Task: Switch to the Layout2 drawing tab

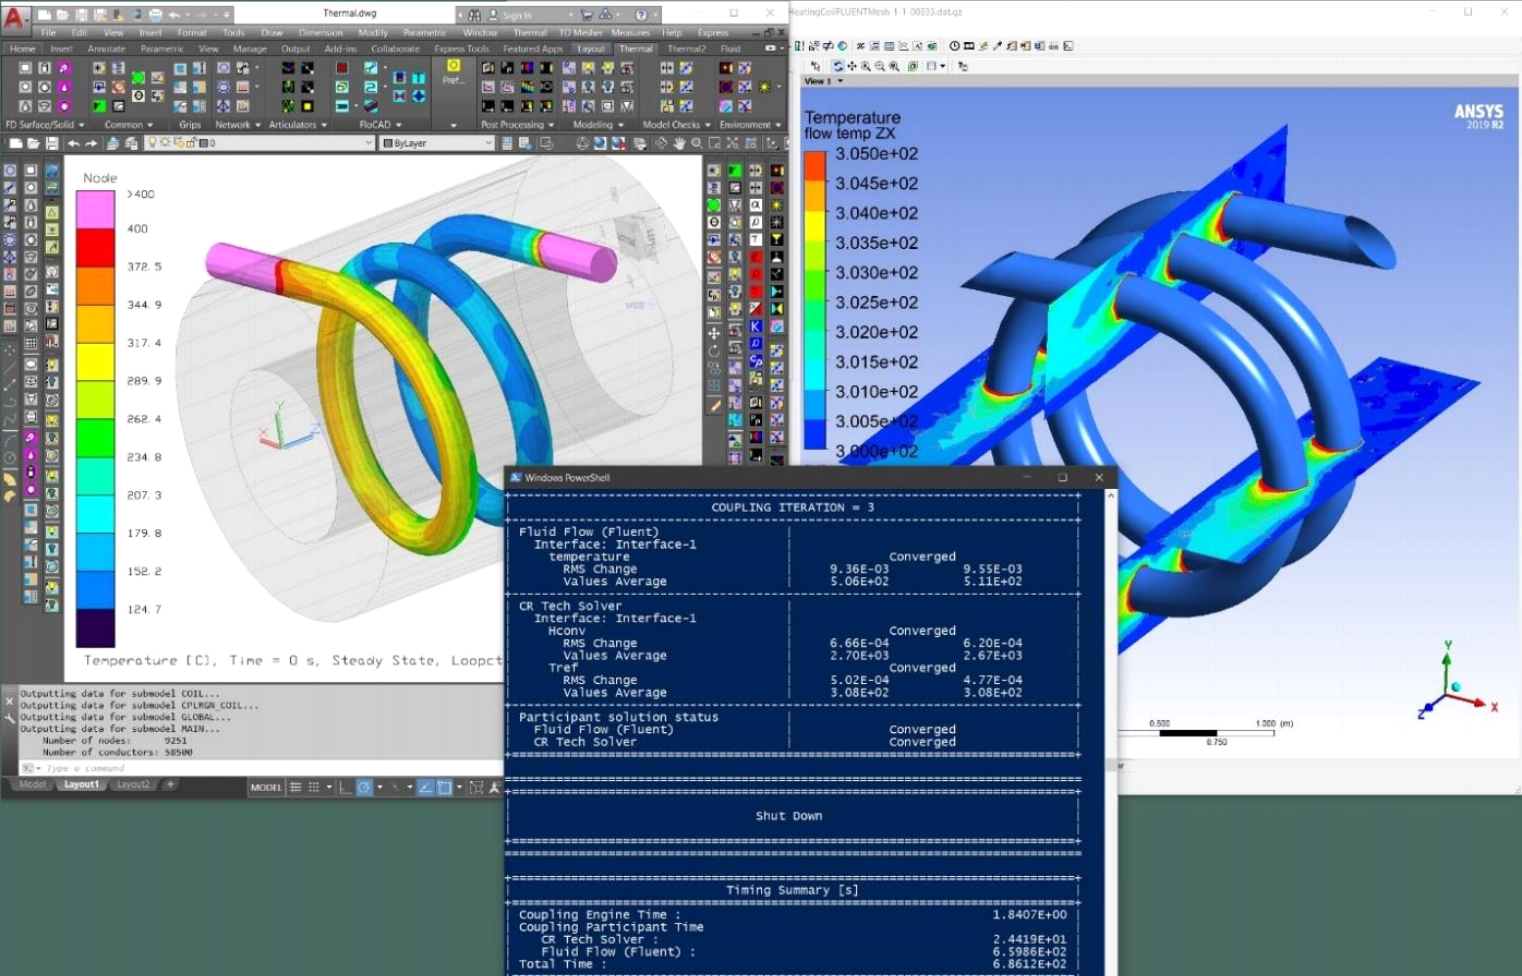Action: (133, 785)
